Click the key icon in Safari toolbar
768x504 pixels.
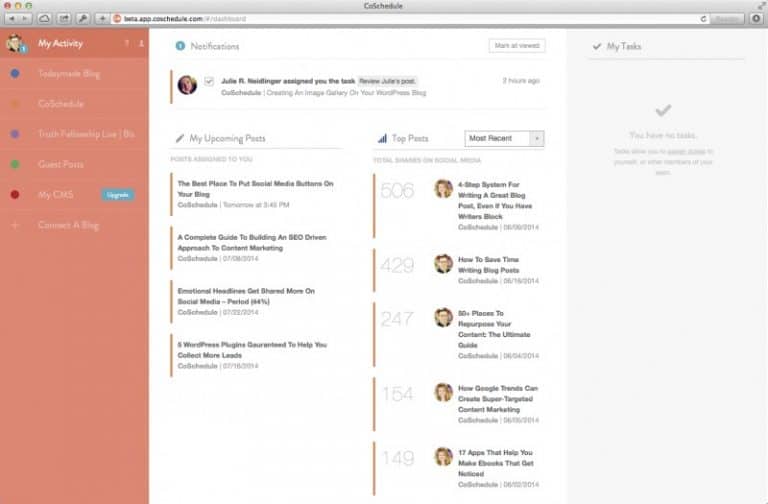[x=83, y=19]
